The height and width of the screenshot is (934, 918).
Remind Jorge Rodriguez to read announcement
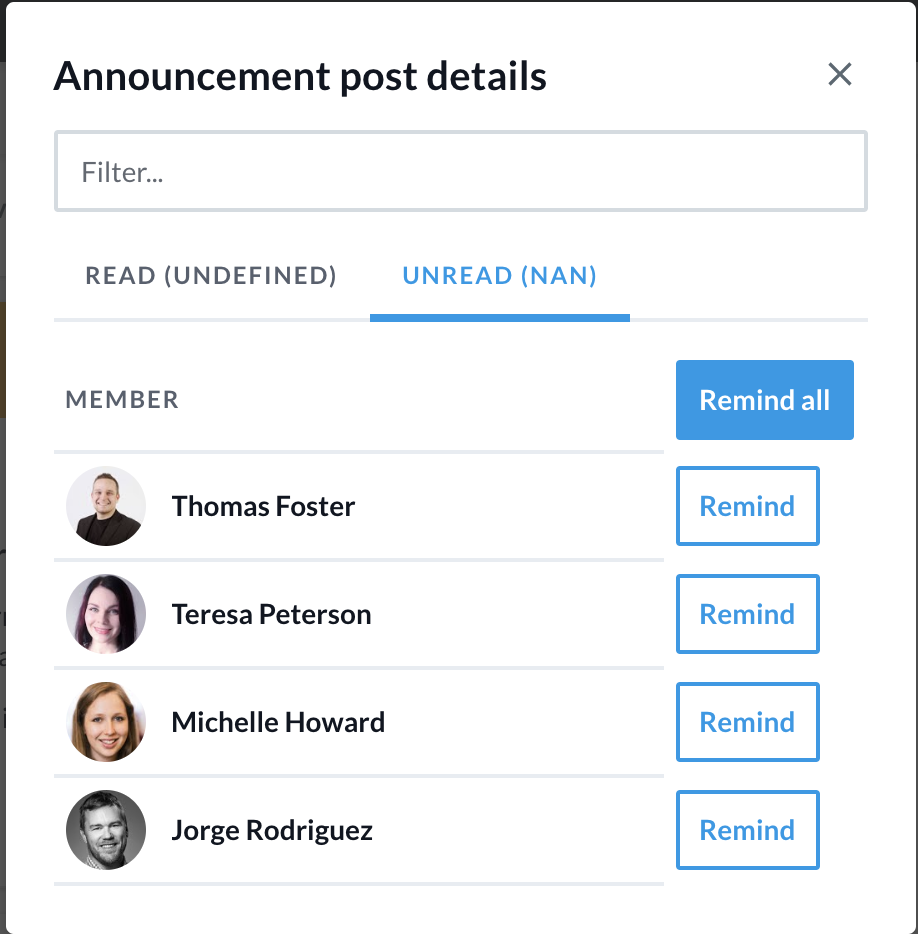tap(747, 830)
